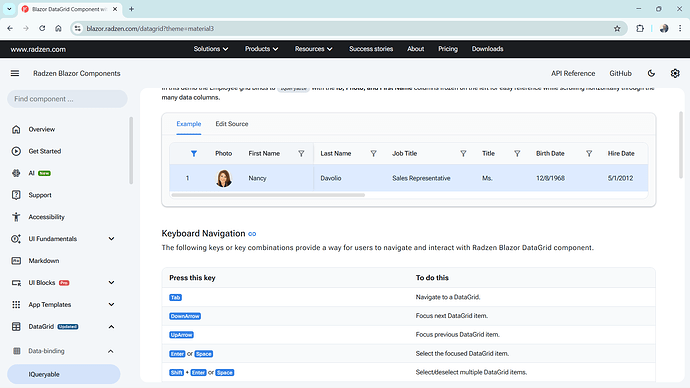Click the Find component search field

[x=67, y=99]
